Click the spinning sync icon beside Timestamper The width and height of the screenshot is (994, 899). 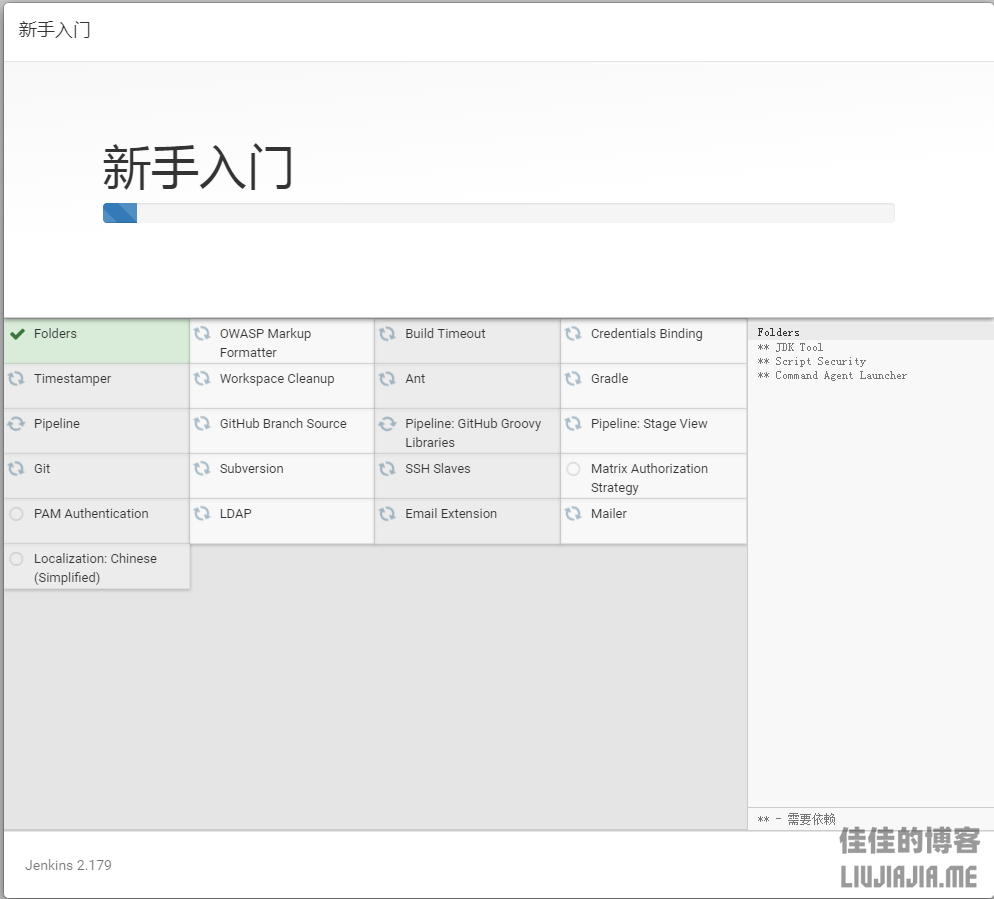(16, 379)
